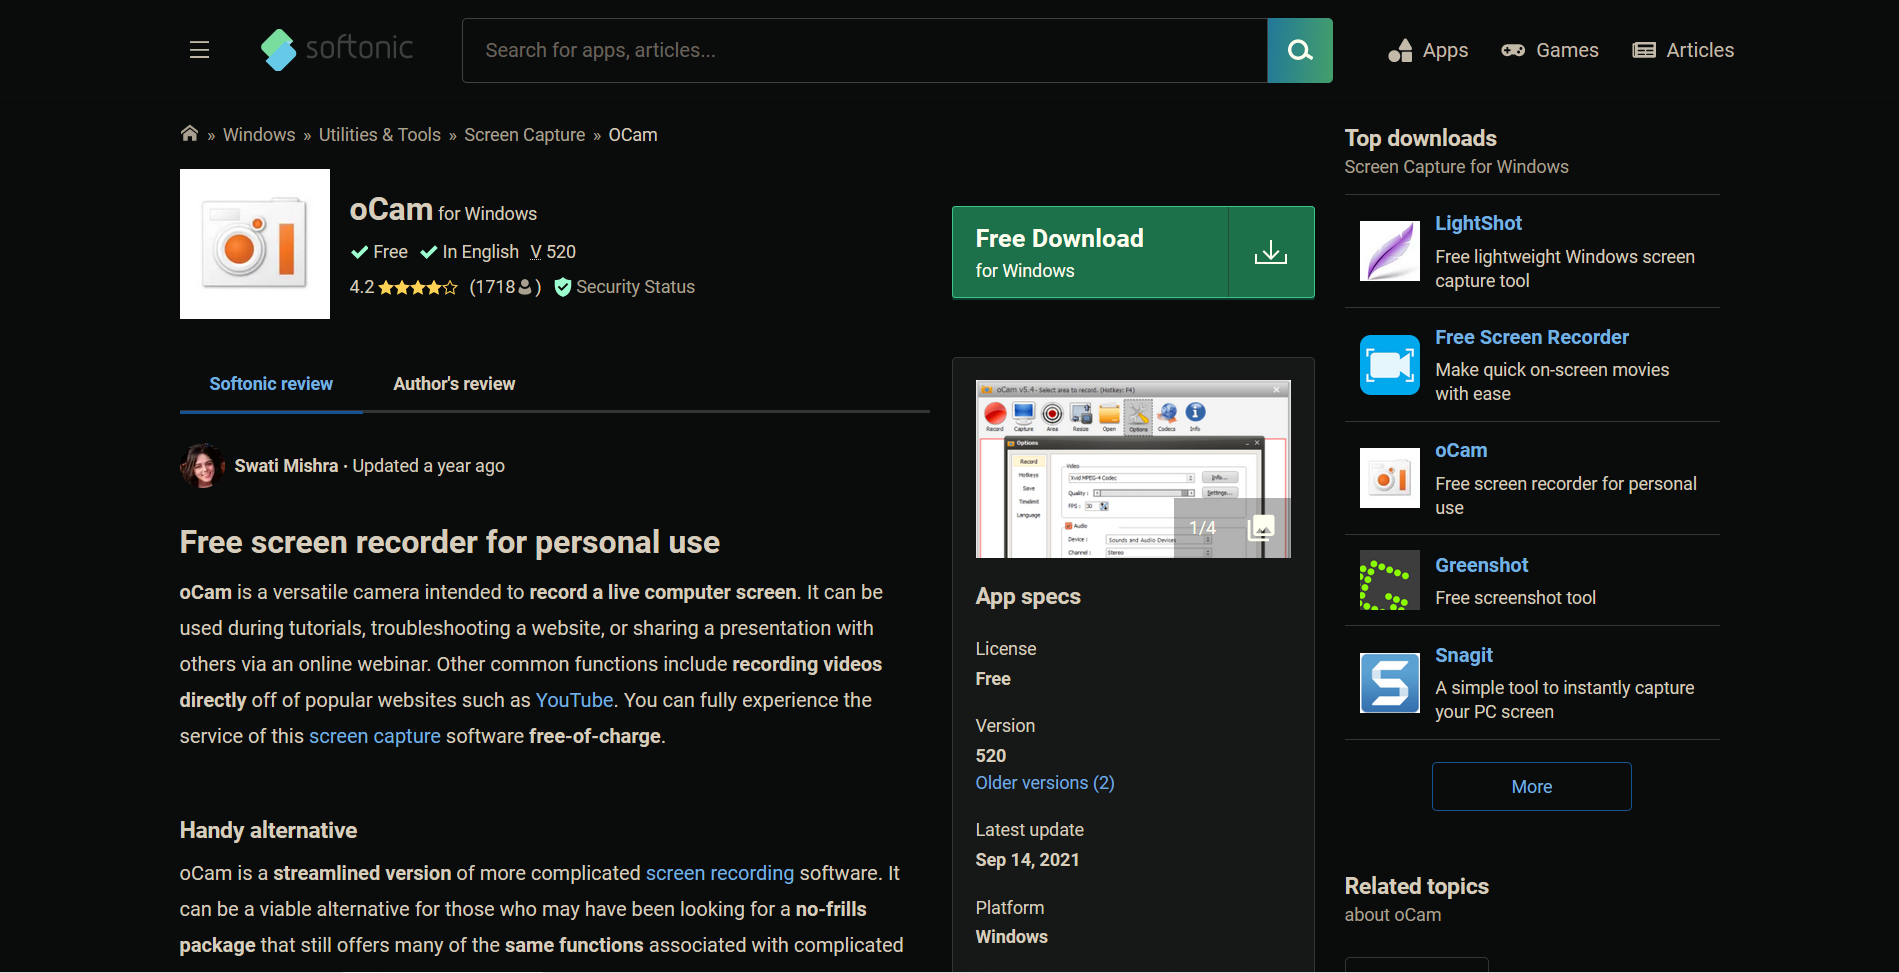Open the LightShot feather icon
Screen dimensions: 1899x973
(1389, 251)
